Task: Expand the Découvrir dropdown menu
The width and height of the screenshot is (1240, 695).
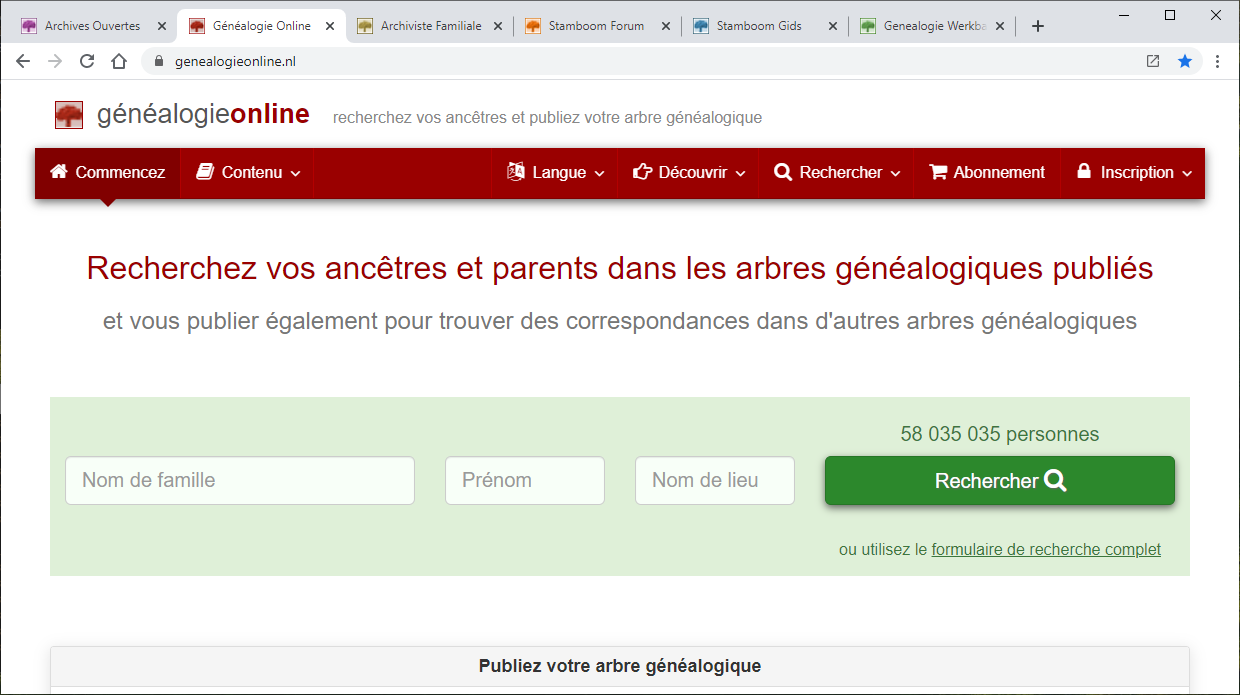Action: [689, 172]
